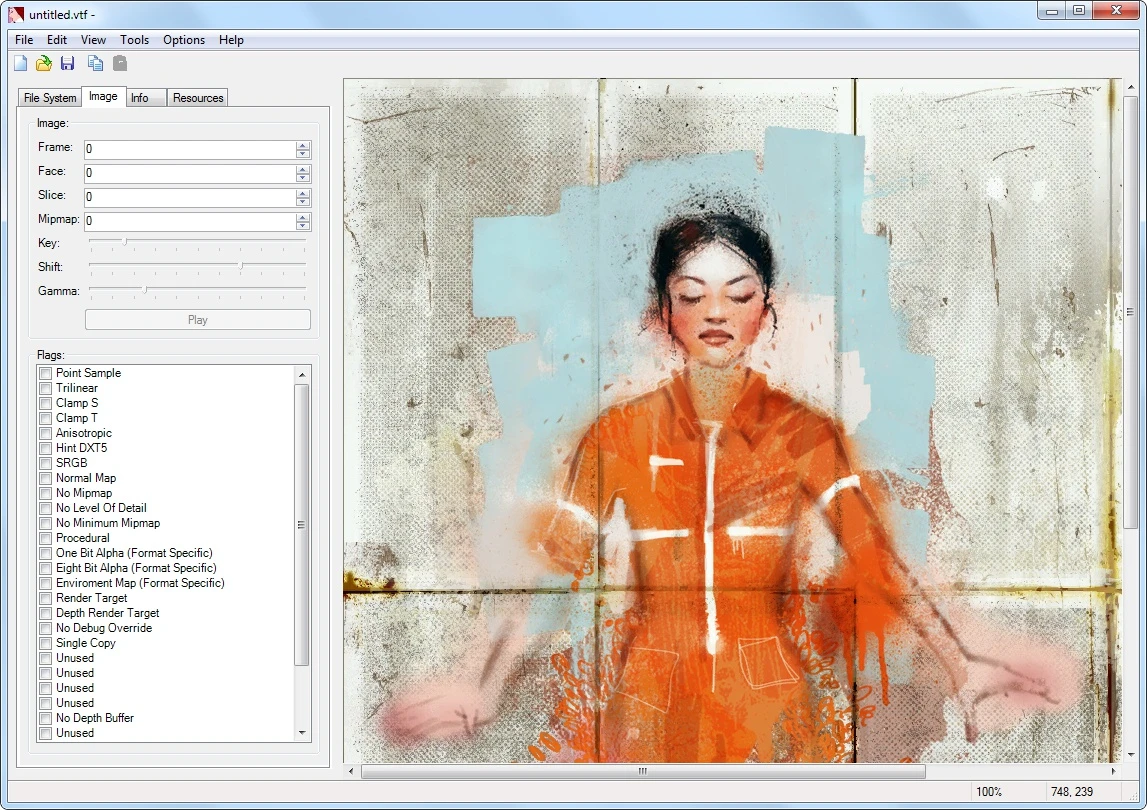Screen dimensions: 1147x810
Task: Enable the Point Sample flag
Action: pos(45,373)
